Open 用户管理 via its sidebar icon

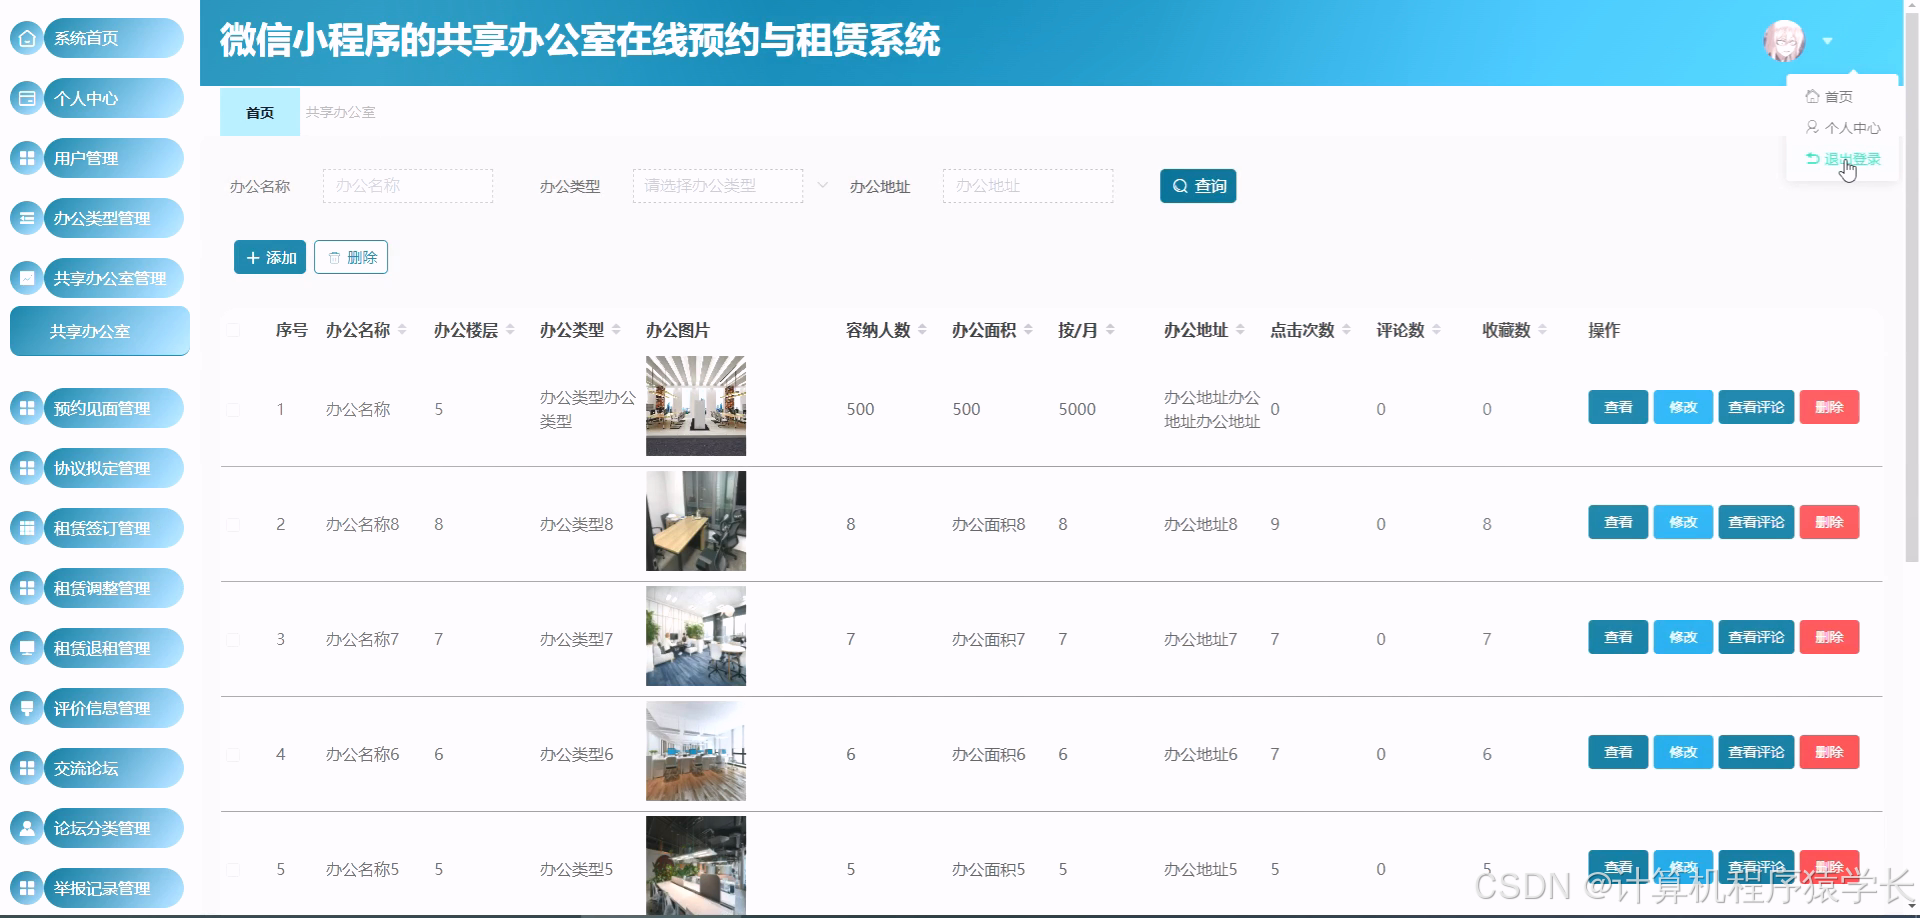(26, 157)
